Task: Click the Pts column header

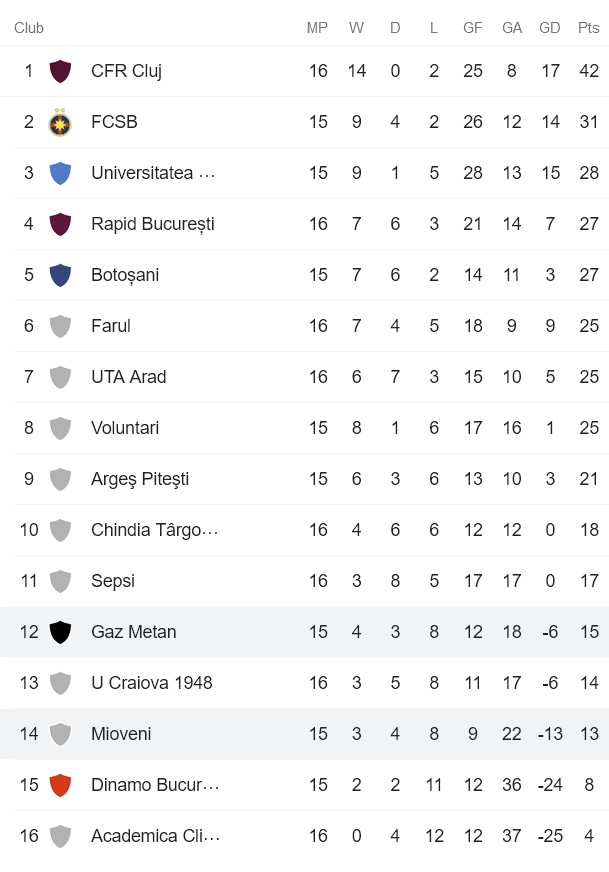Action: click(x=588, y=28)
